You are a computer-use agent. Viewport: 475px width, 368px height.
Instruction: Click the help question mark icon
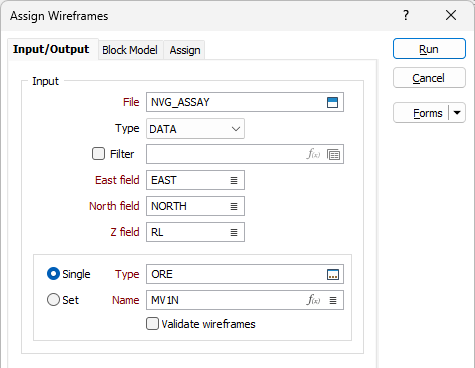(x=406, y=15)
